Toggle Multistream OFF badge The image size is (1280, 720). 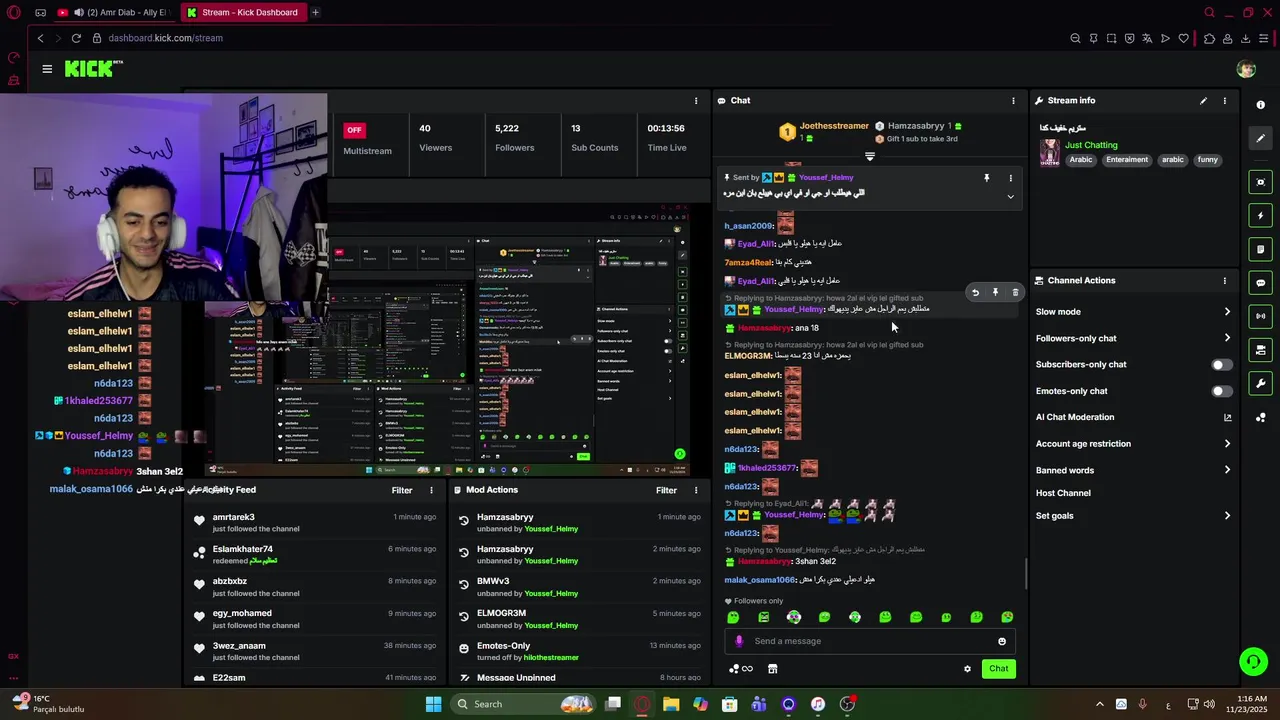[354, 130]
